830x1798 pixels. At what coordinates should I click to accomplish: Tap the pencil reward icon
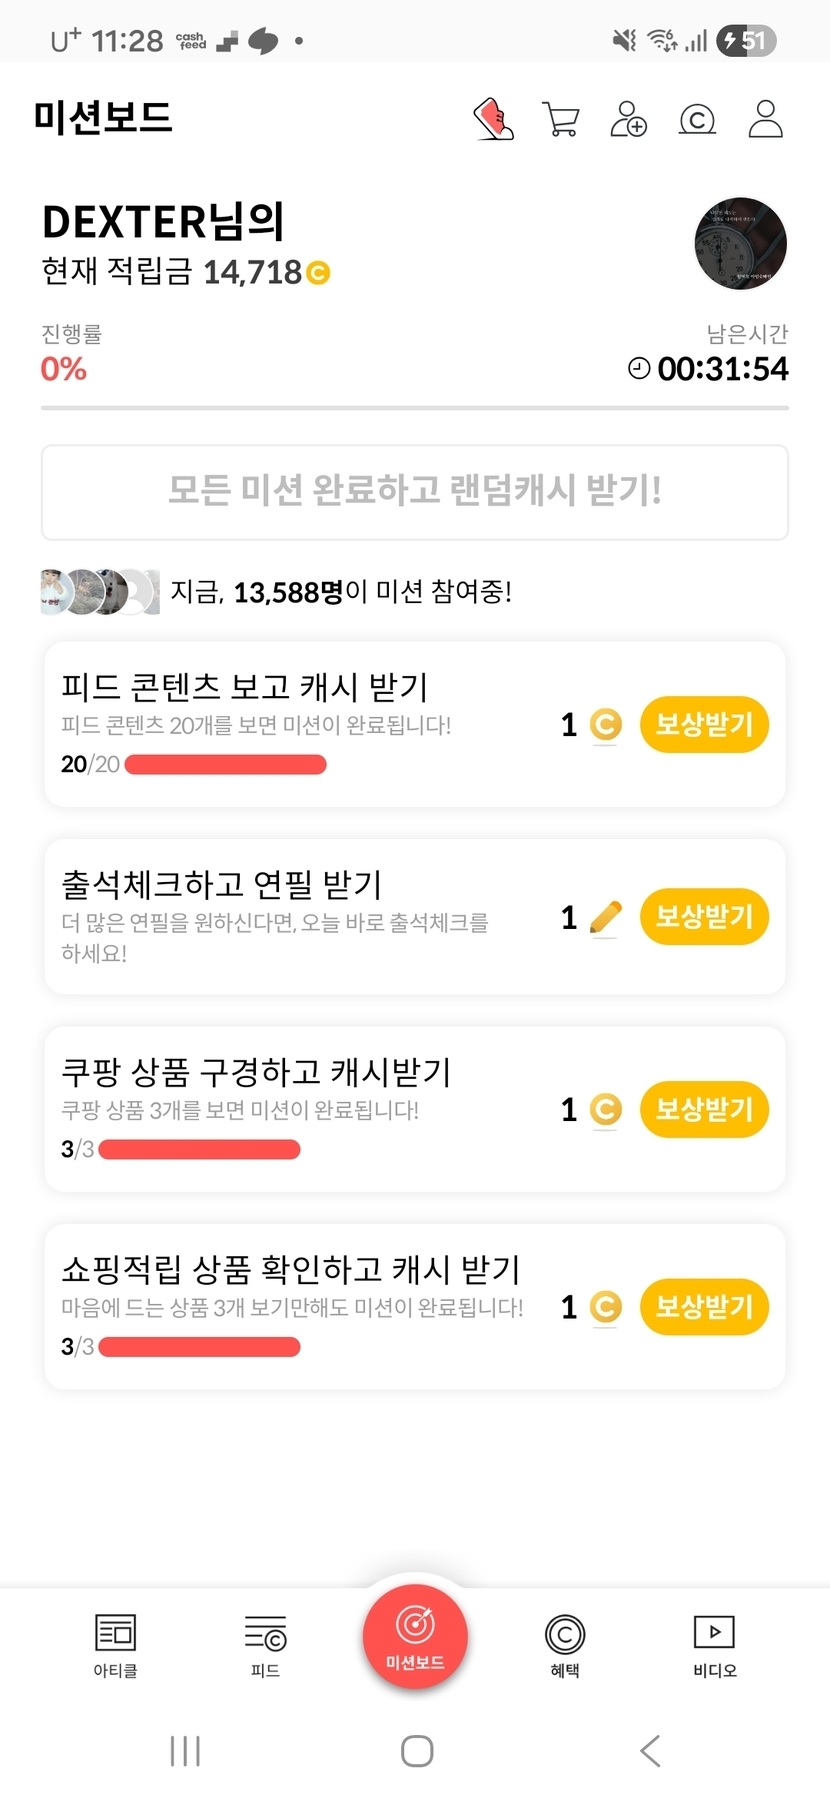point(606,917)
